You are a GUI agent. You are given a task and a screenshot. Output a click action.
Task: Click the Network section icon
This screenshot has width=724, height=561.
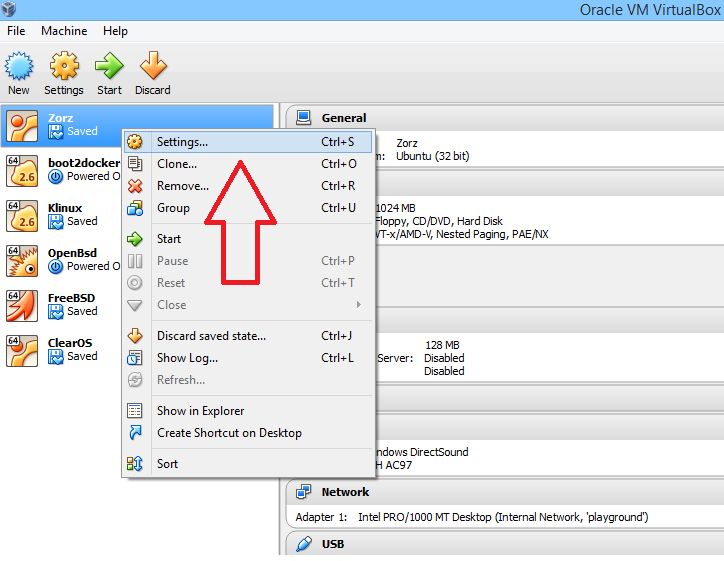[x=303, y=492]
